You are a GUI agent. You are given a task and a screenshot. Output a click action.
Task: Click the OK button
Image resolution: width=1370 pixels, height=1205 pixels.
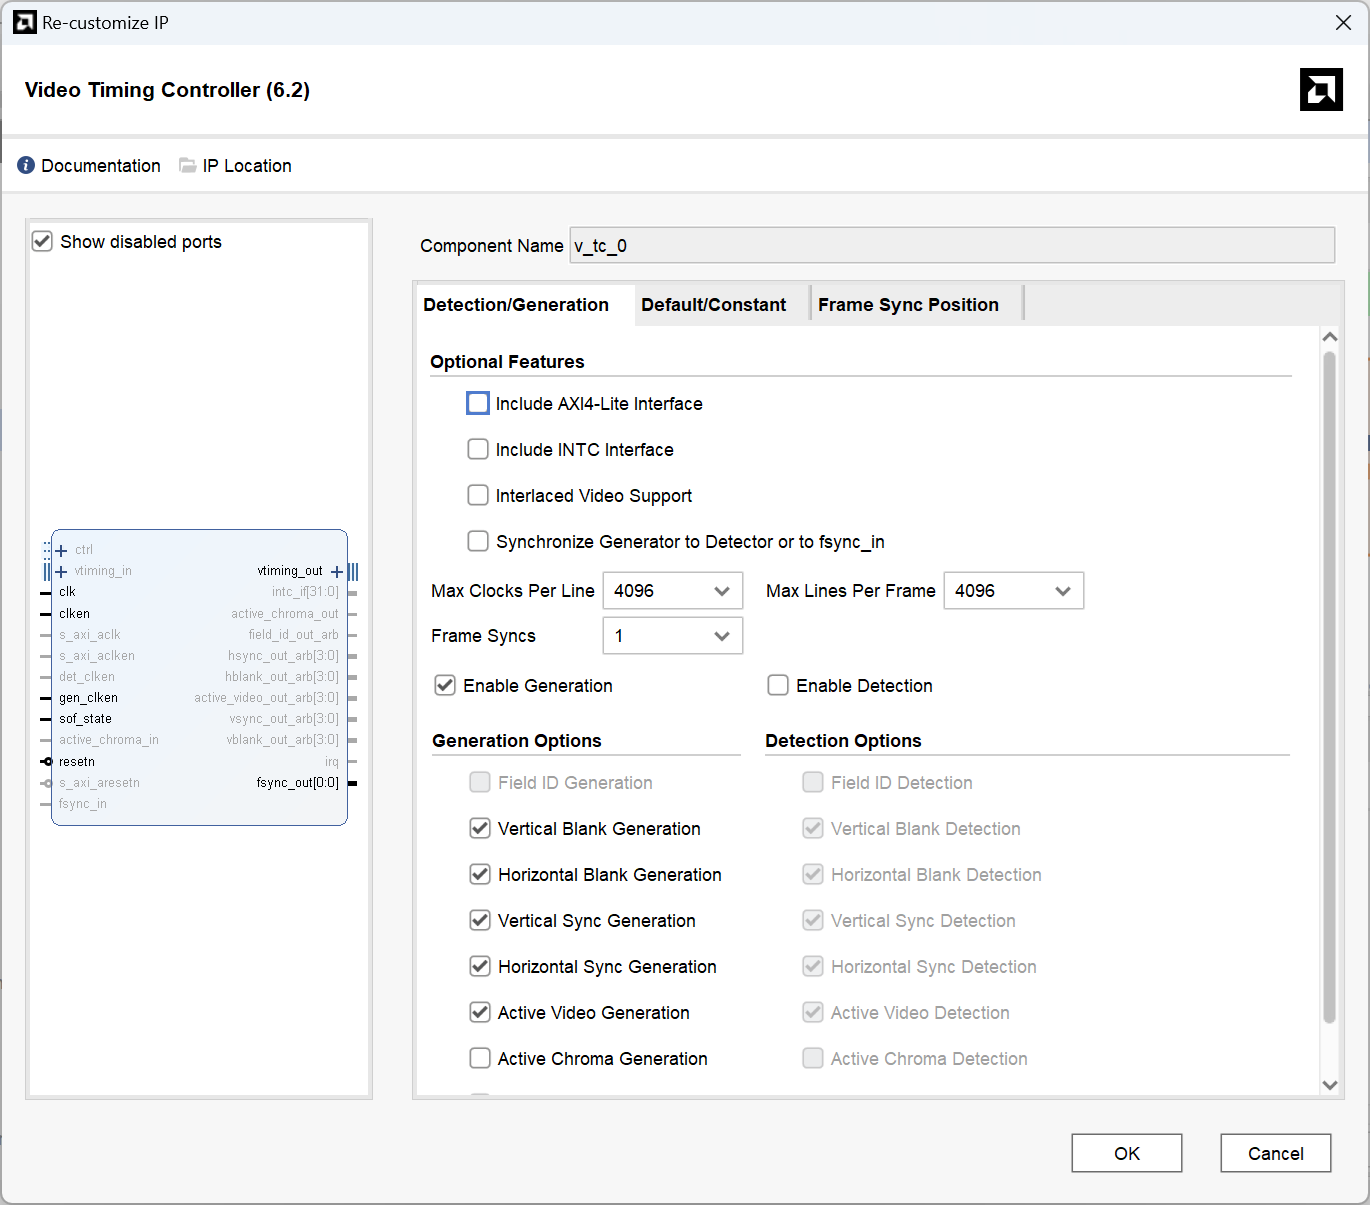tap(1127, 1153)
